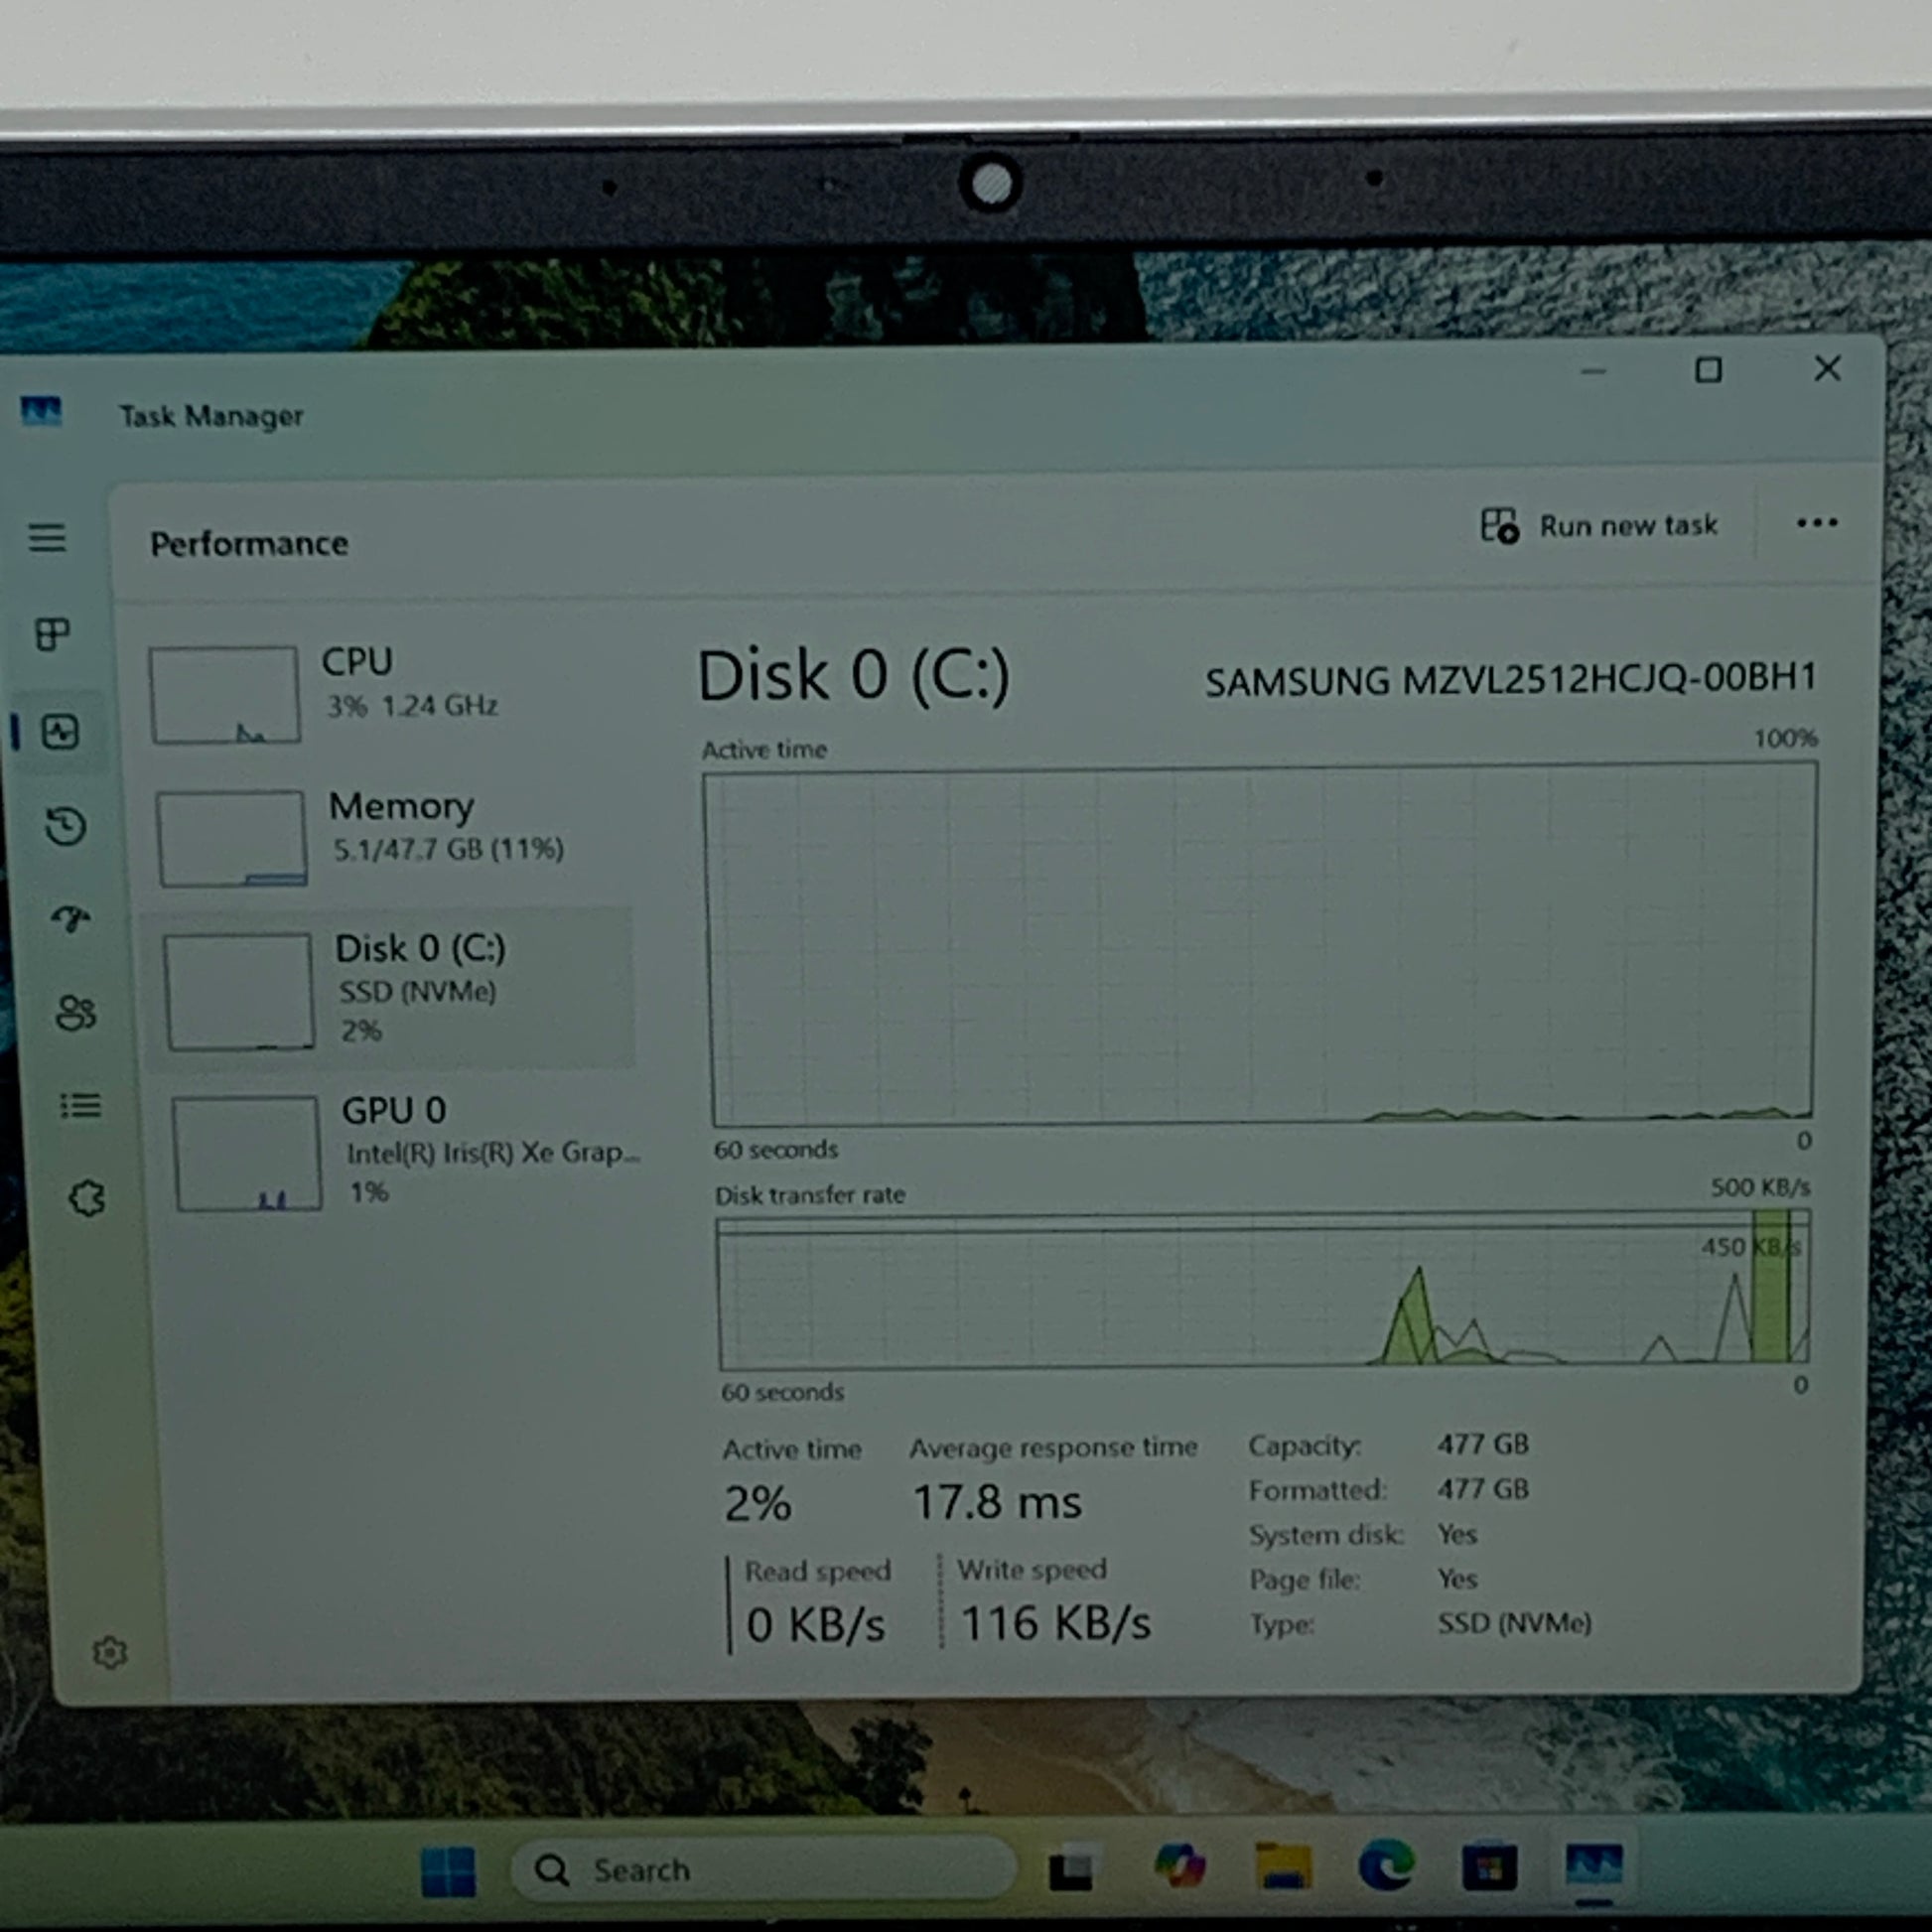
Task: Launch Copilot from the taskbar
Action: point(1180,1866)
